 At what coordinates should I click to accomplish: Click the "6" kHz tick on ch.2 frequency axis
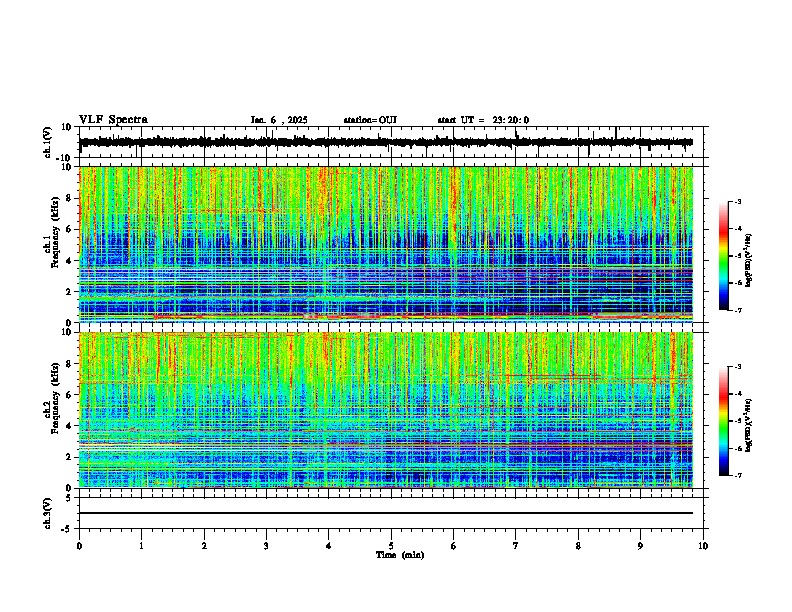coord(69,395)
